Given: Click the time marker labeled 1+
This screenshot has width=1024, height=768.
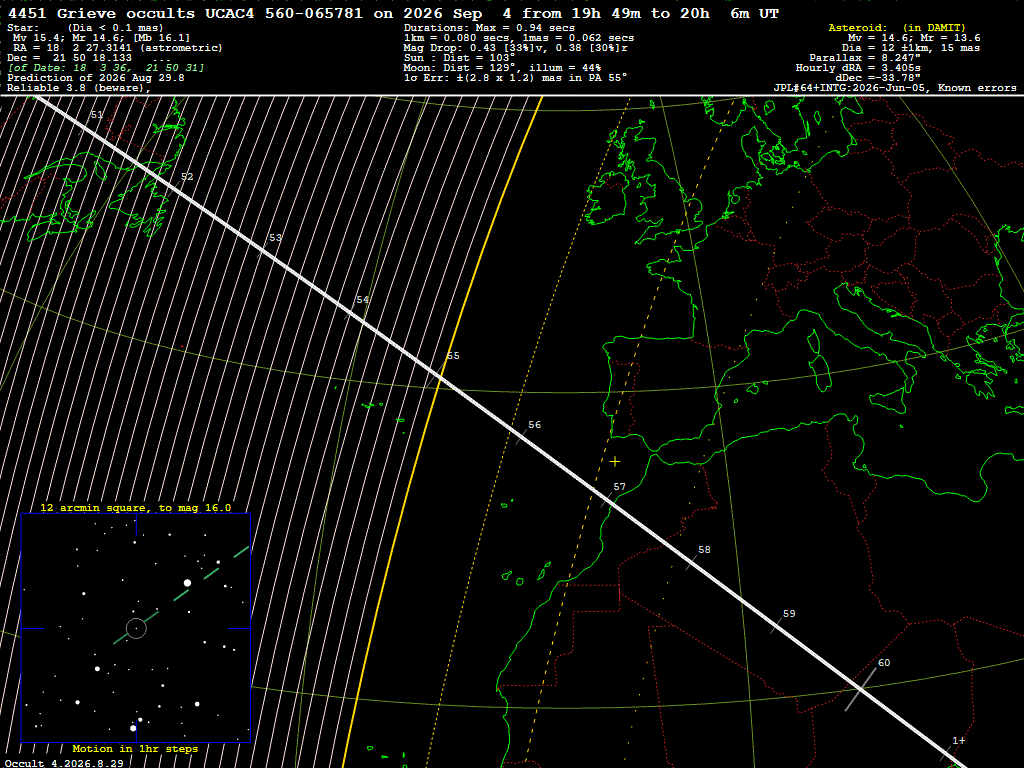Looking at the screenshot, I should 958,740.
